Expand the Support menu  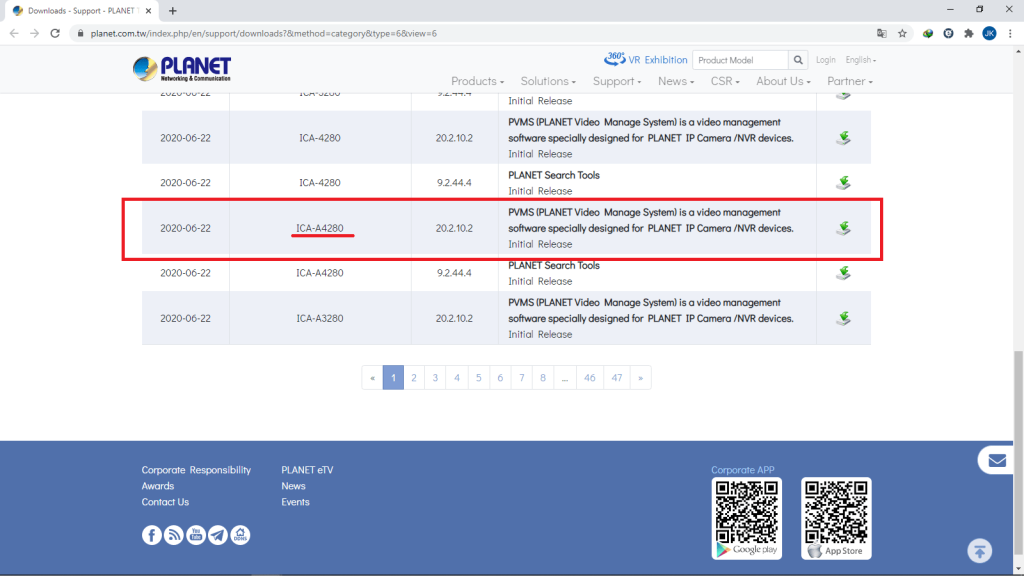tap(616, 81)
